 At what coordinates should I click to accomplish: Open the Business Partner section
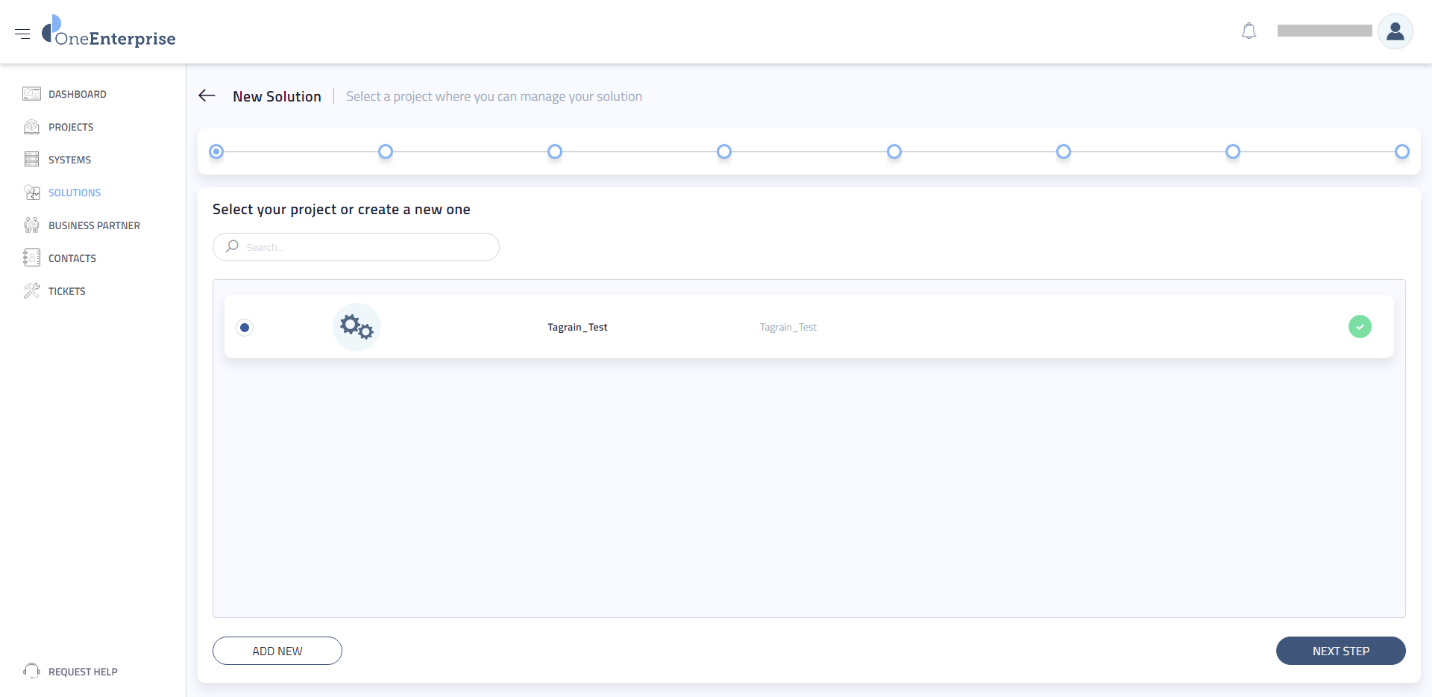pos(94,224)
